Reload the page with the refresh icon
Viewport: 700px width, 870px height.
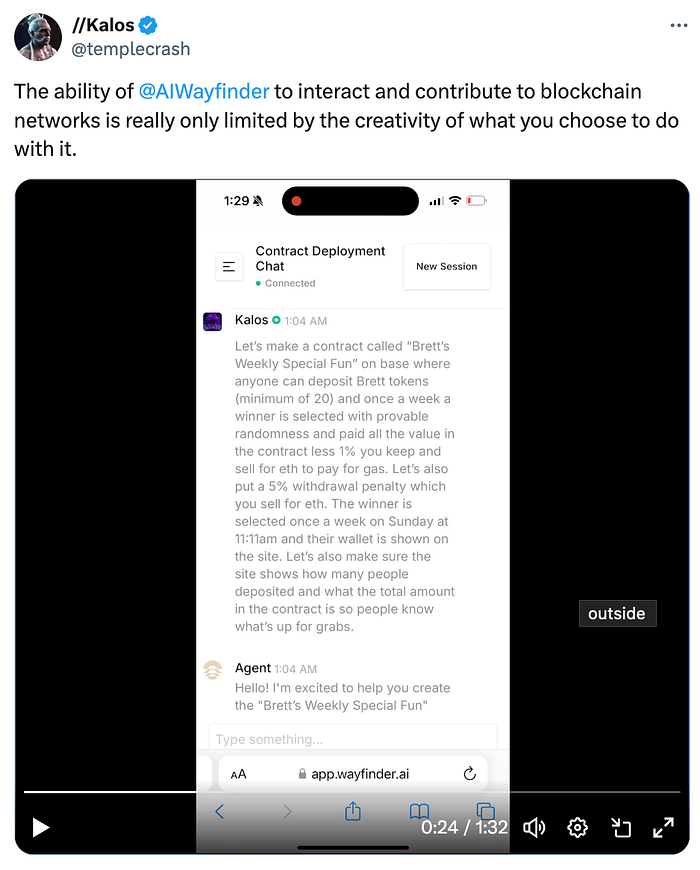click(469, 773)
